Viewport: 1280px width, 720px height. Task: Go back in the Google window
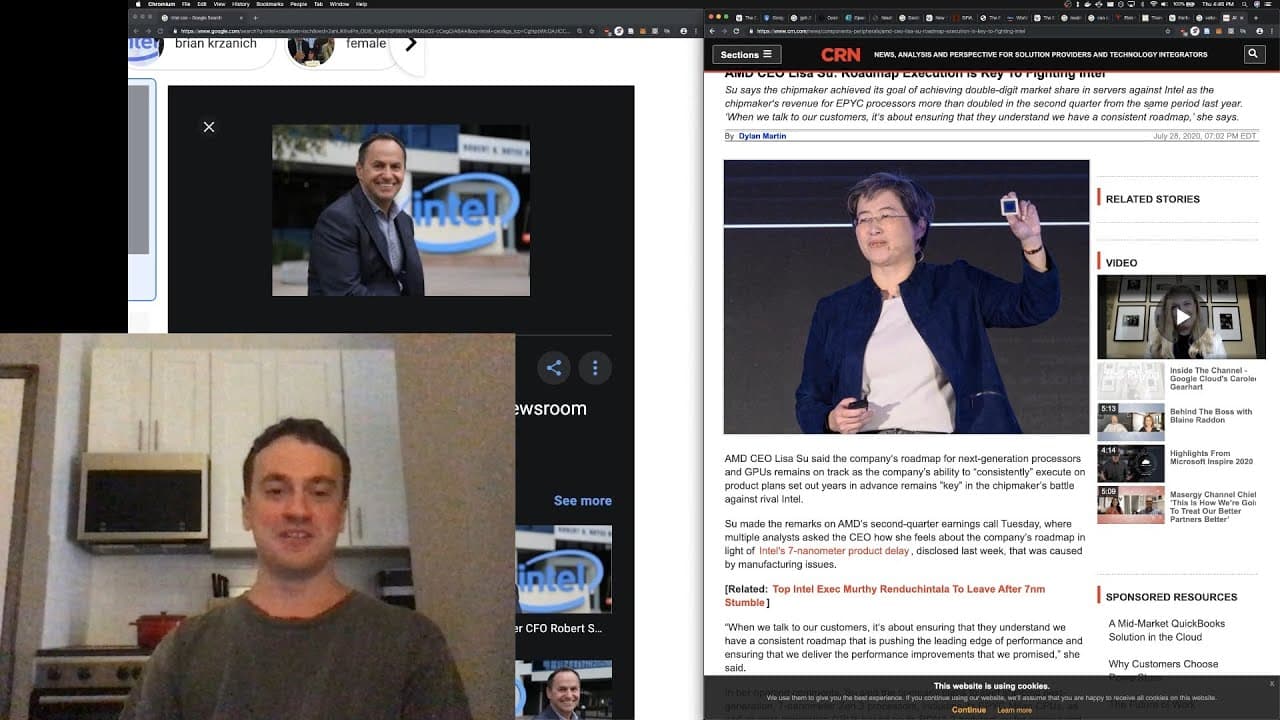pyautogui.click(x=136, y=31)
